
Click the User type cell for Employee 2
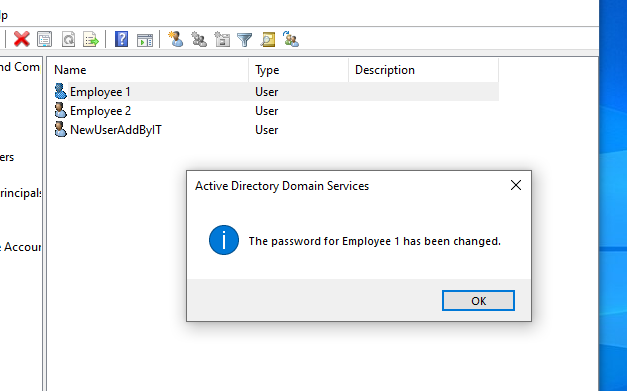coord(267,111)
